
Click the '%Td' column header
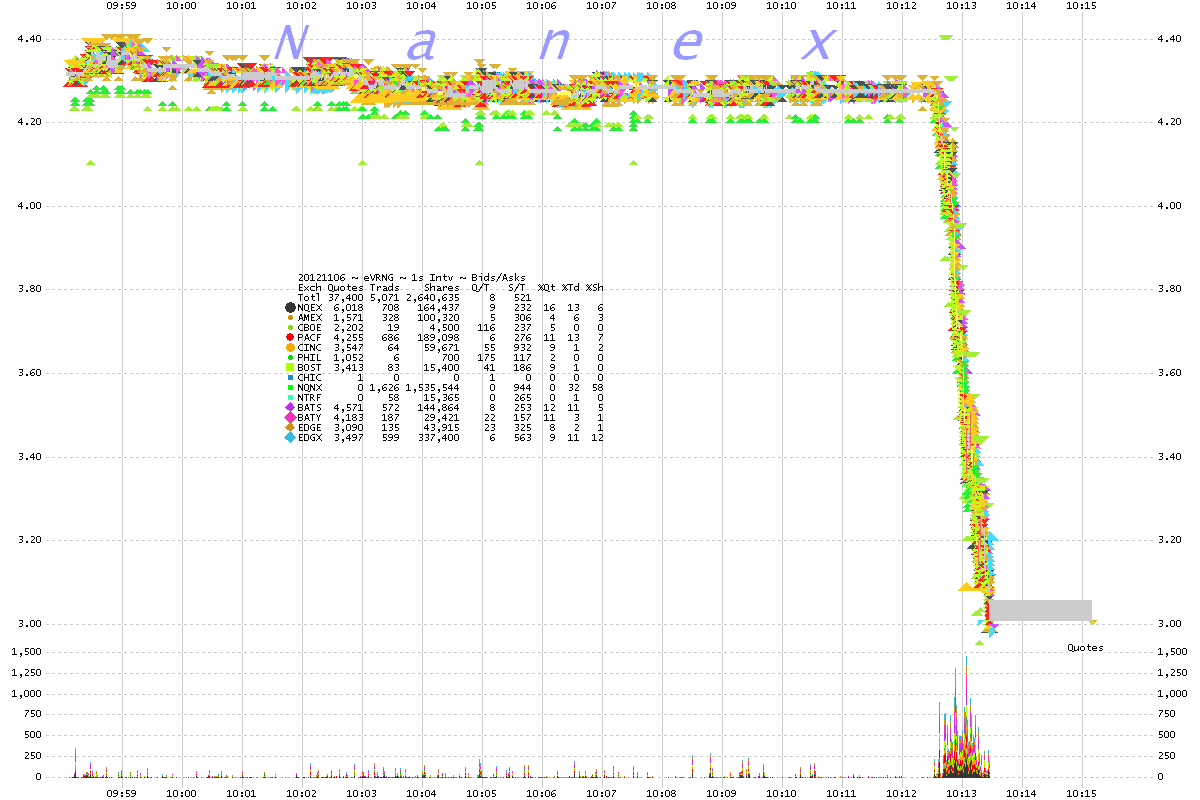coord(571,287)
